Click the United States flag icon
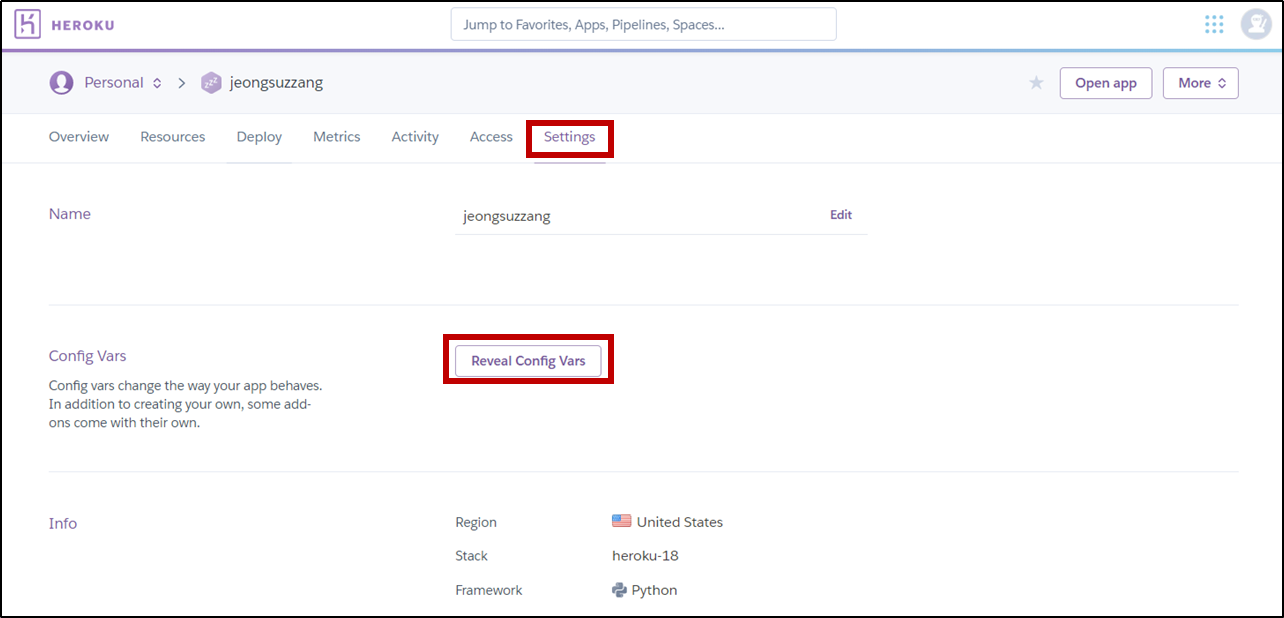1284x618 pixels. pyautogui.click(x=621, y=521)
